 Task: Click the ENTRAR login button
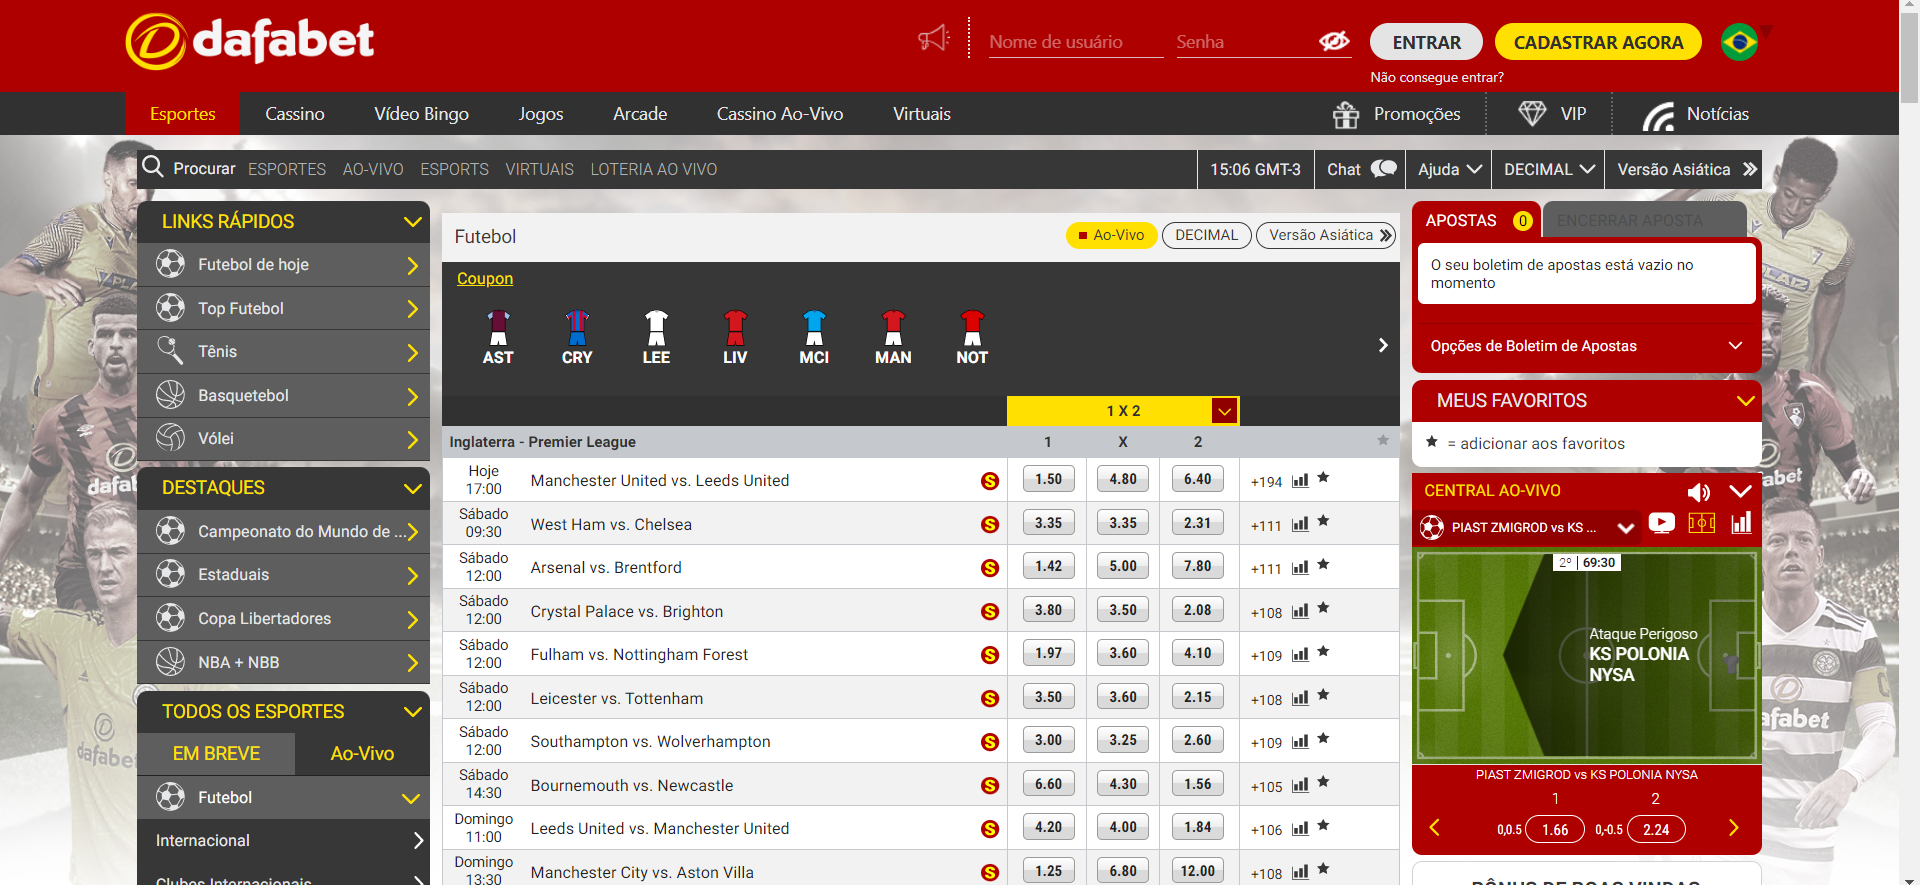(x=1426, y=42)
